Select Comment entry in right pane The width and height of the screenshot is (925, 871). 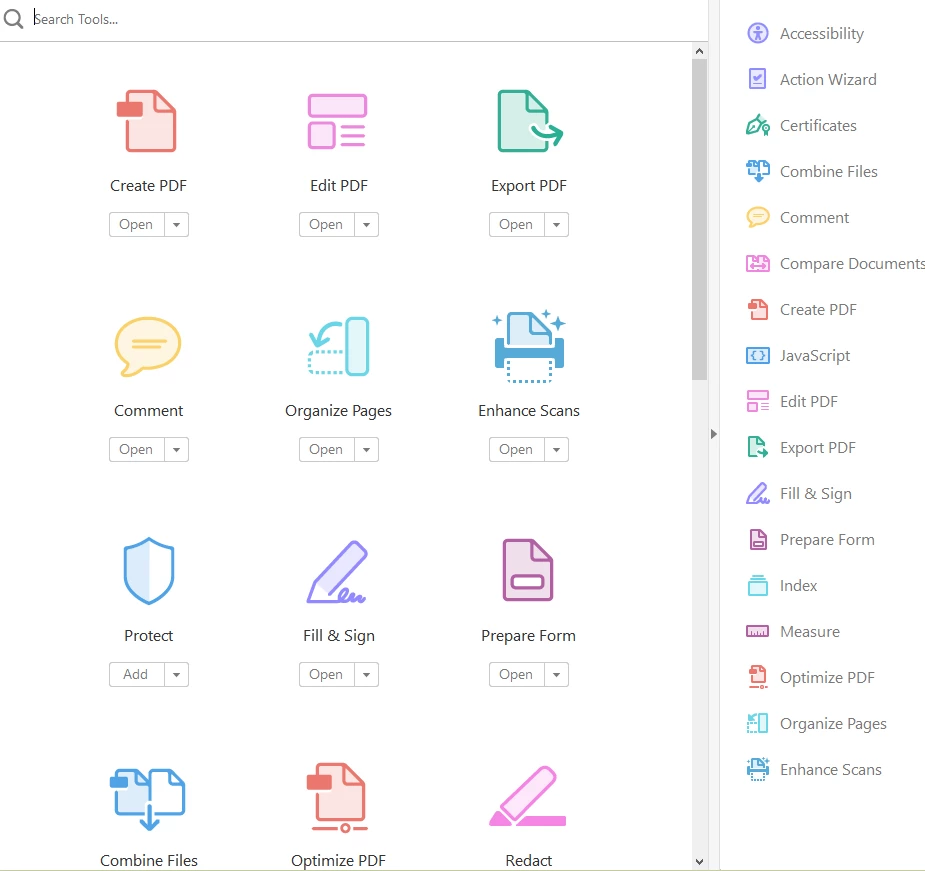[x=798, y=218]
